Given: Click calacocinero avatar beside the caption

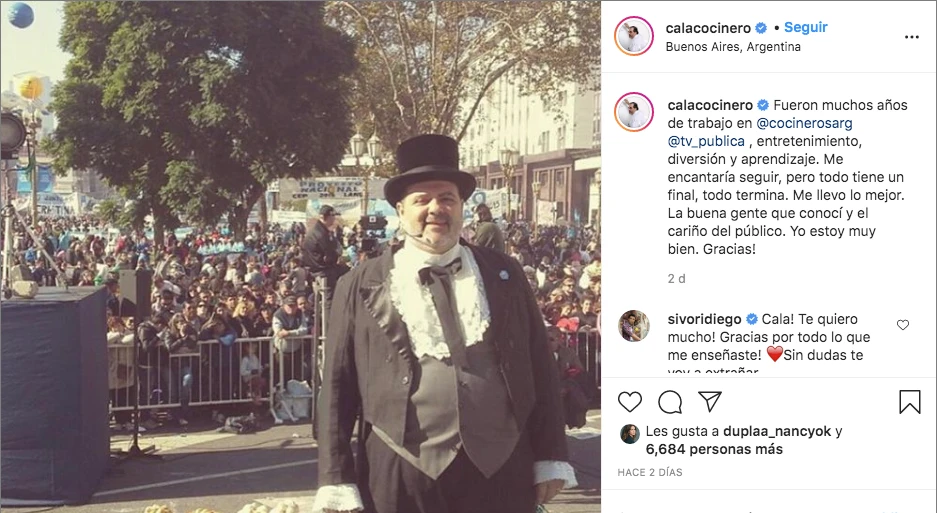Looking at the screenshot, I should (633, 112).
